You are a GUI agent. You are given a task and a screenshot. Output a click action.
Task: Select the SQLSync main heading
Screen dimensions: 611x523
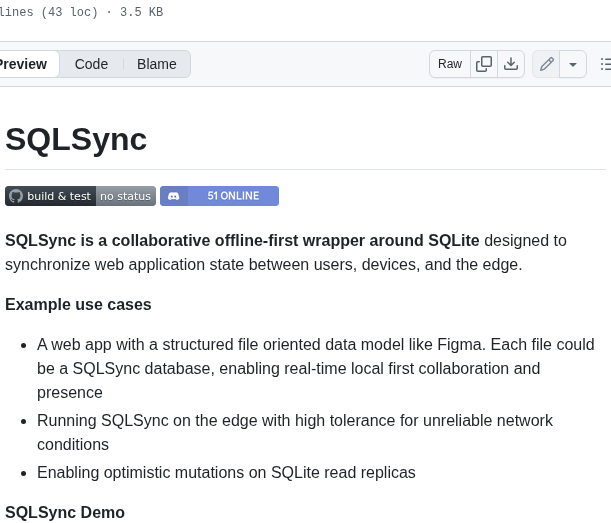(x=76, y=140)
